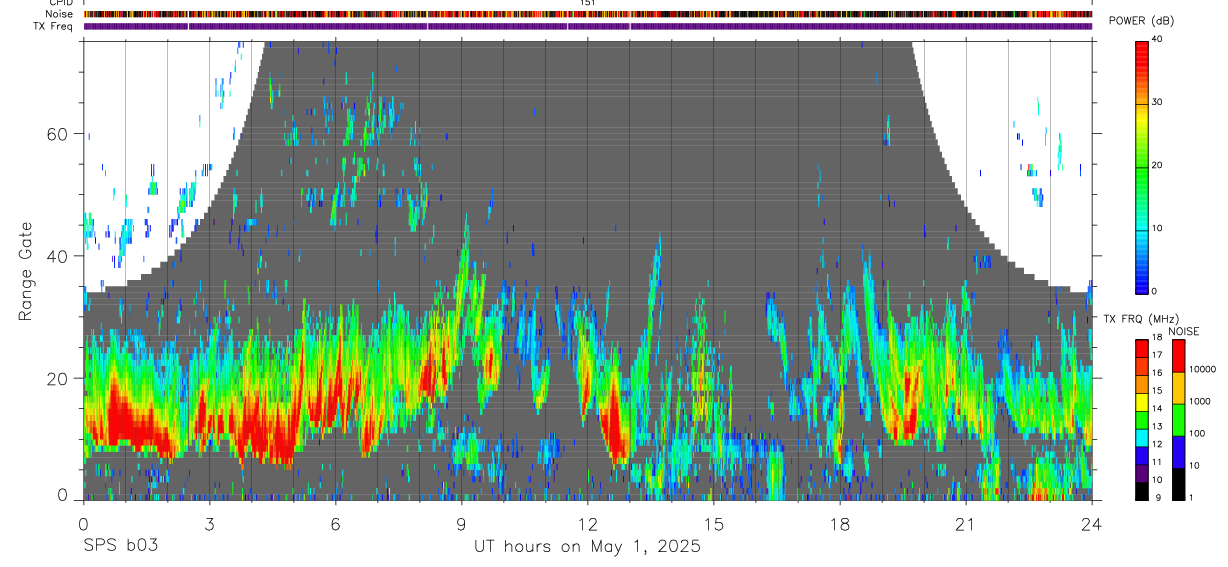Click the 100 green noise legend swatch
The width and height of the screenshot is (1228, 567).
pyautogui.click(x=1178, y=420)
